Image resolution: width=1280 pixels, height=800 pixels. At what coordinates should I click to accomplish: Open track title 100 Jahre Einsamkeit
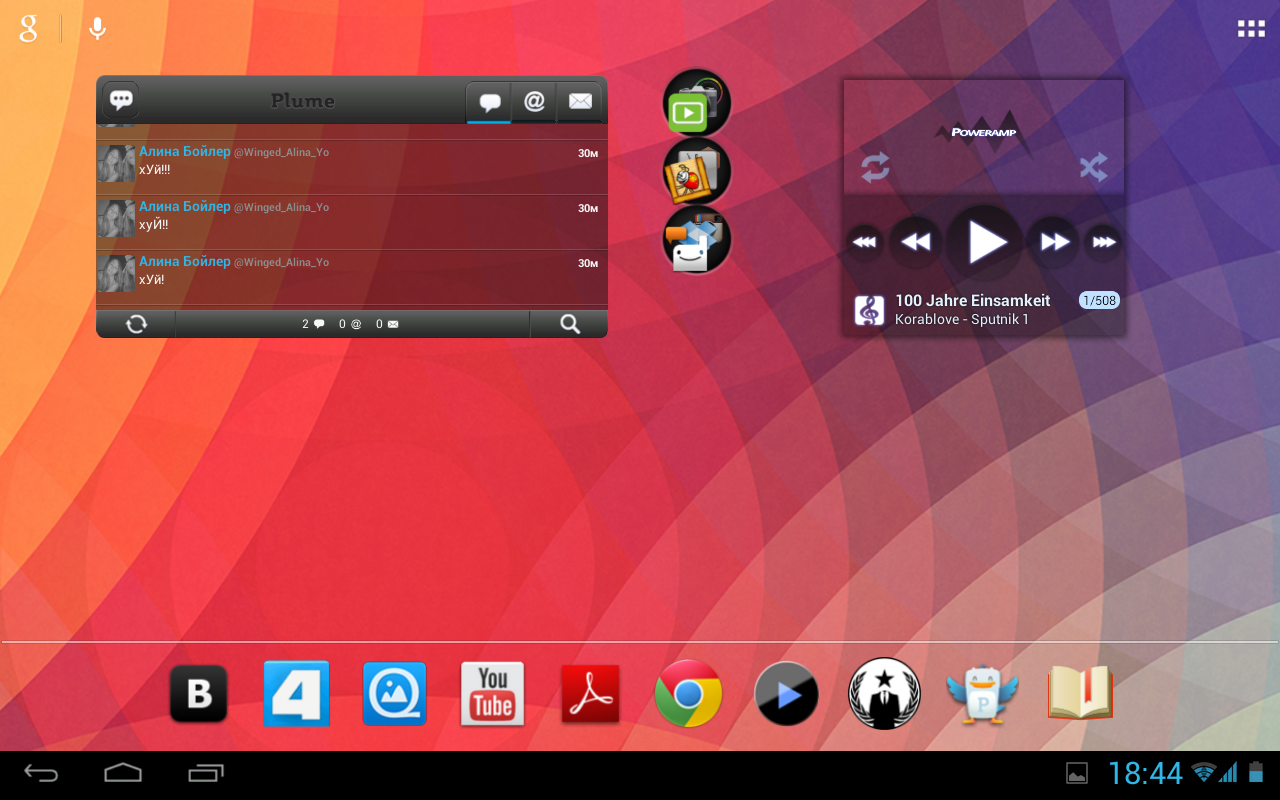tap(972, 300)
